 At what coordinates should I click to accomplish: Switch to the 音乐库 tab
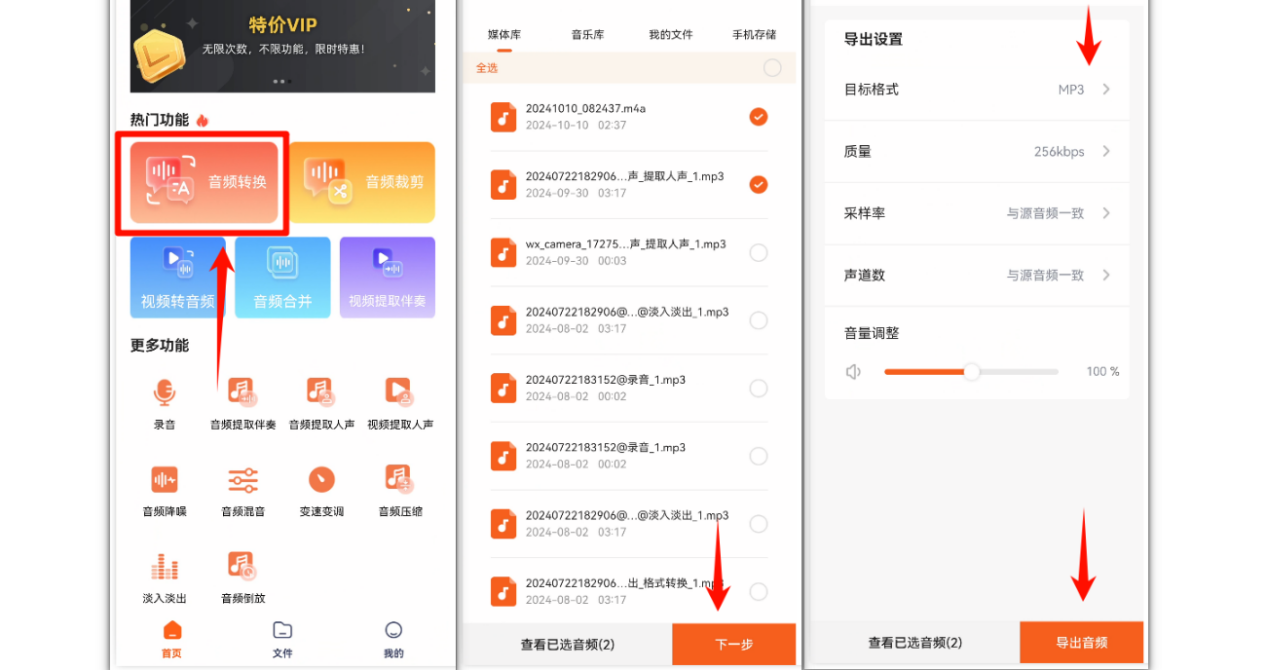(x=587, y=34)
